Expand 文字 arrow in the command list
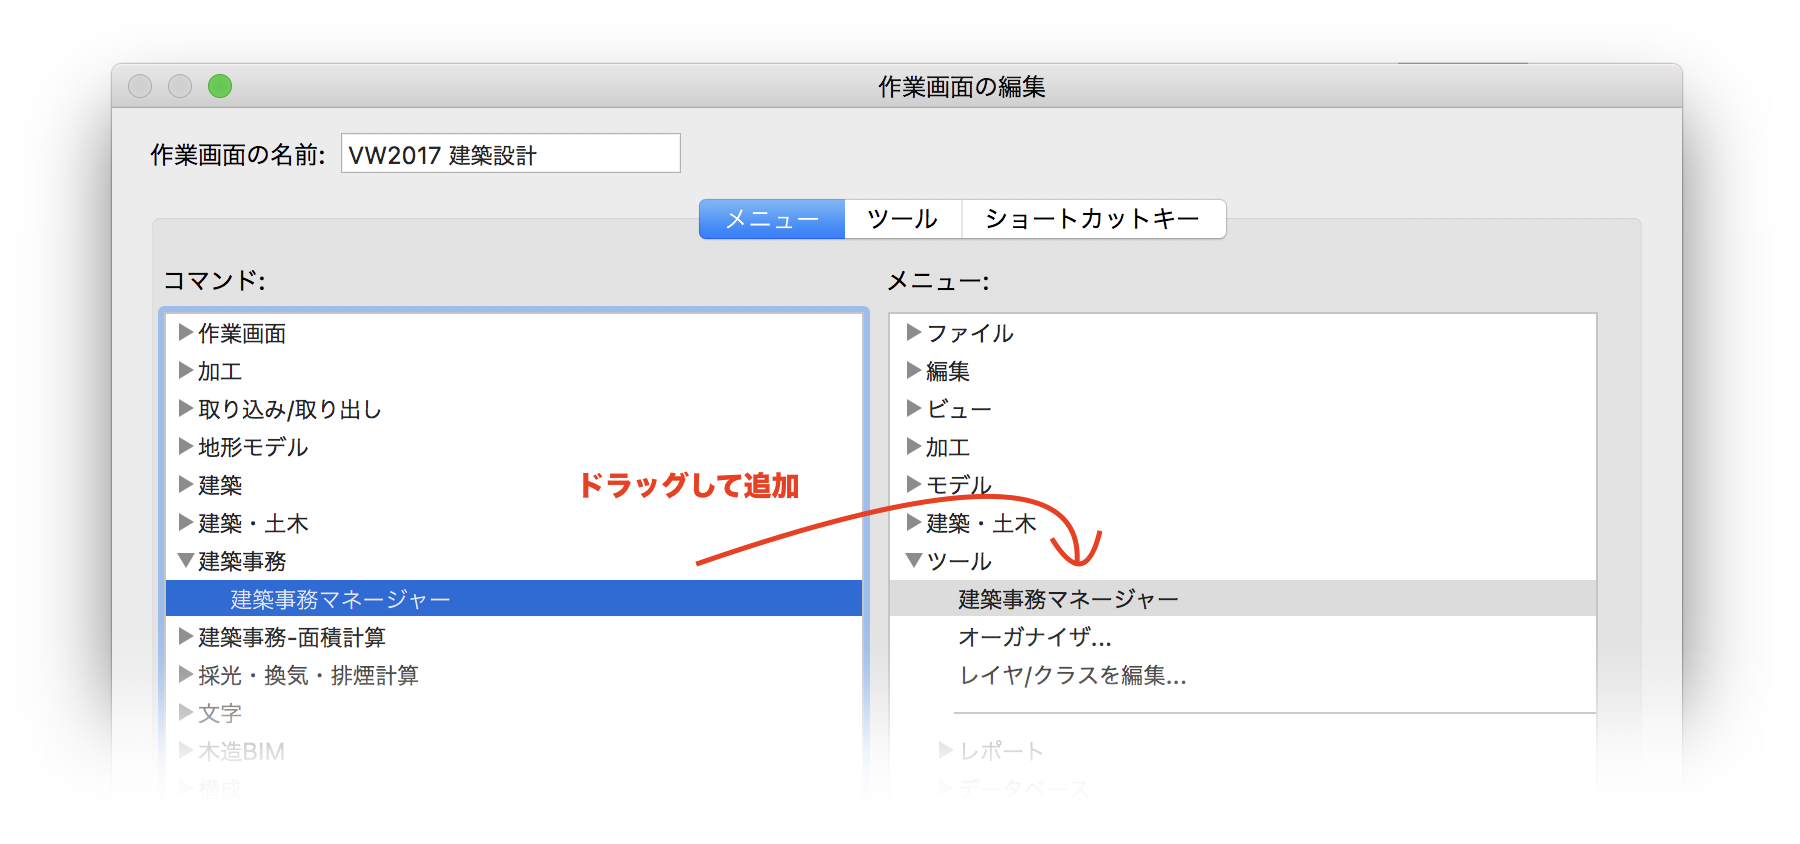This screenshot has height=844, width=1800. coord(185,712)
